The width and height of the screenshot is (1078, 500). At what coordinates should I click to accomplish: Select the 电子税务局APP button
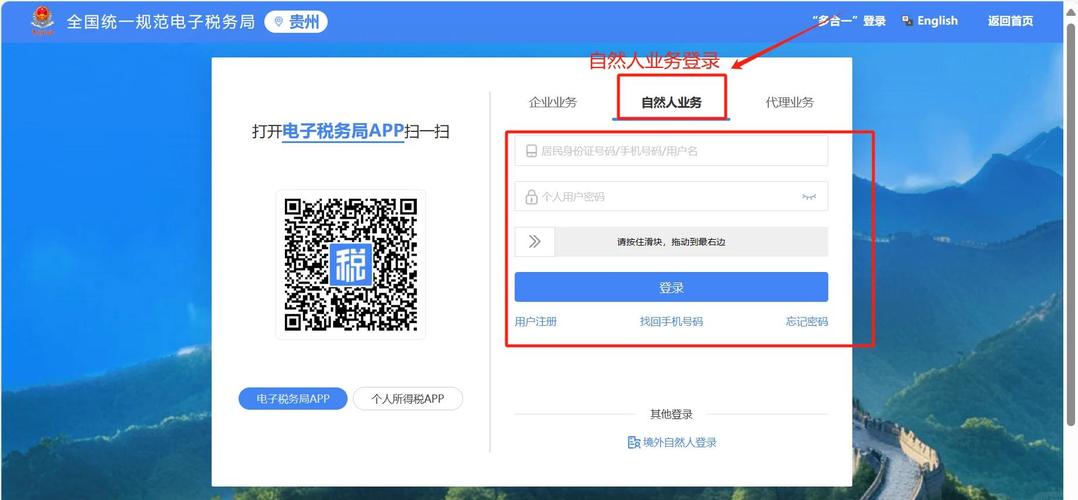point(293,398)
